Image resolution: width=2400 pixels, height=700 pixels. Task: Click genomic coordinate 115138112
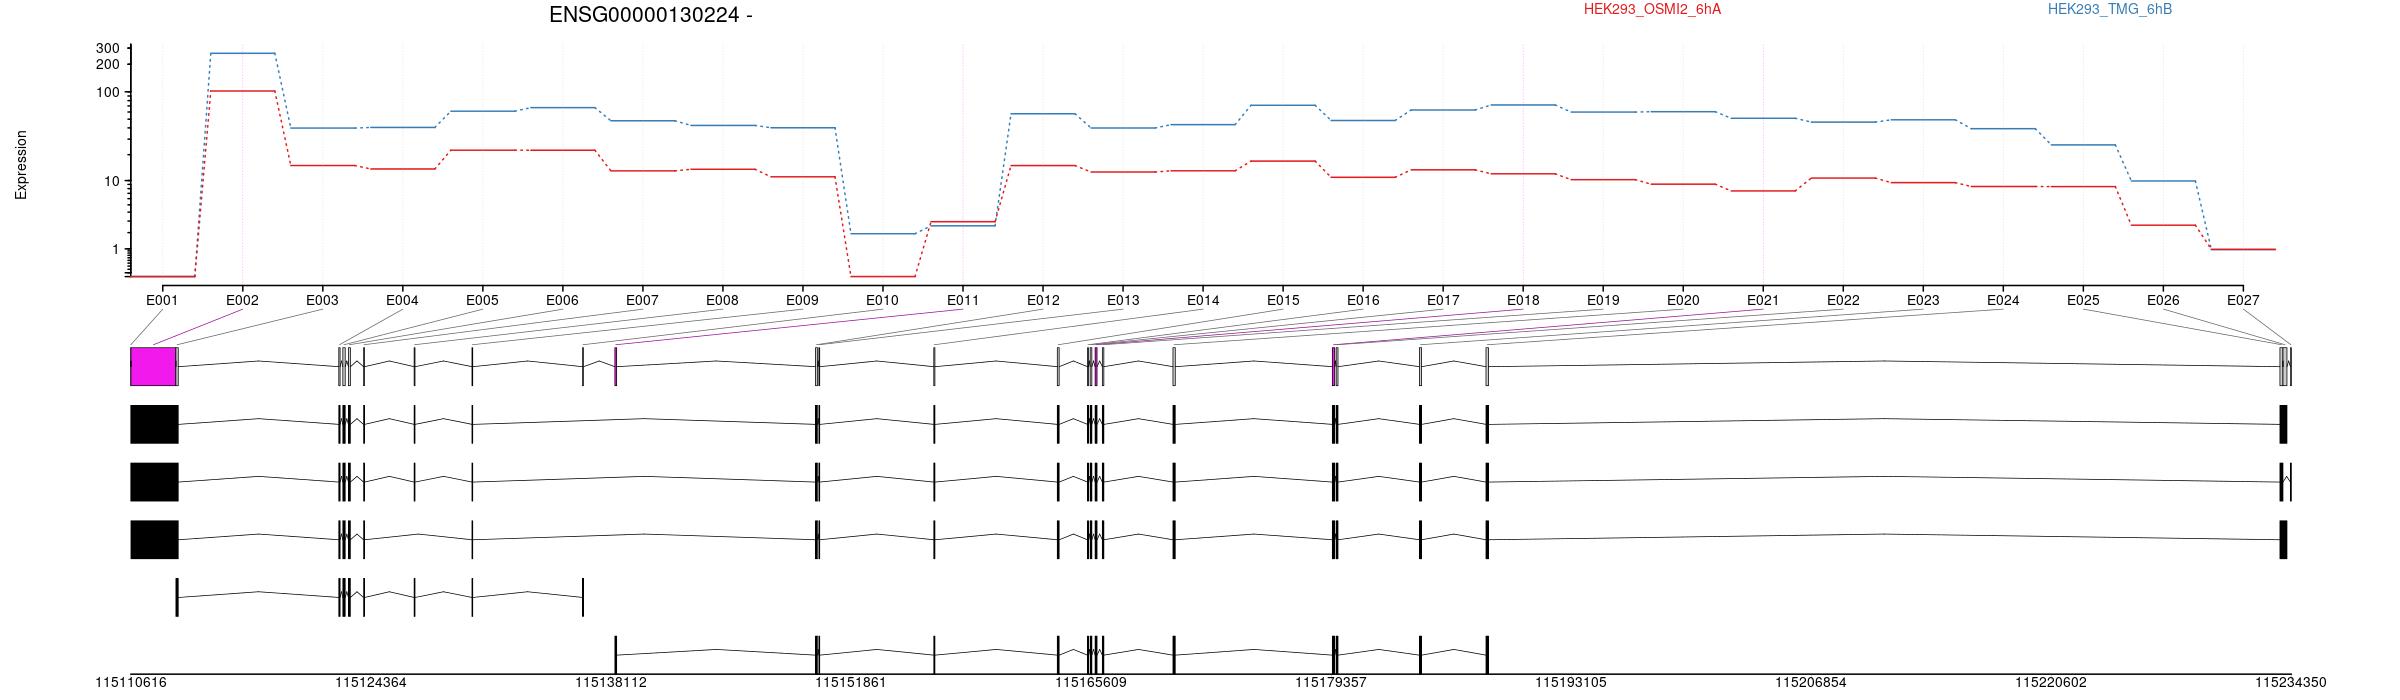click(x=611, y=683)
